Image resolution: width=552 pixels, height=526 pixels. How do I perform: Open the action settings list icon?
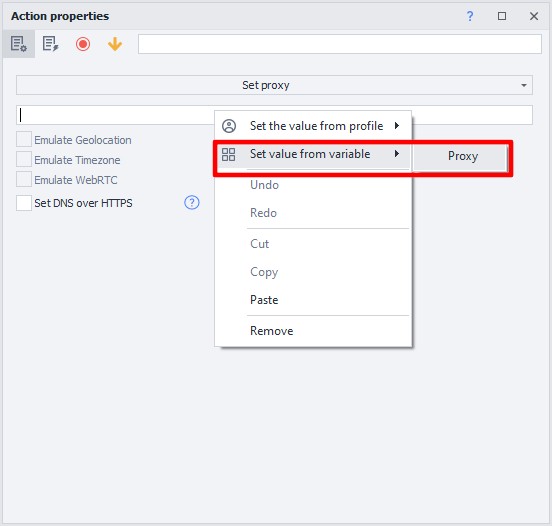pyautogui.click(x=19, y=44)
